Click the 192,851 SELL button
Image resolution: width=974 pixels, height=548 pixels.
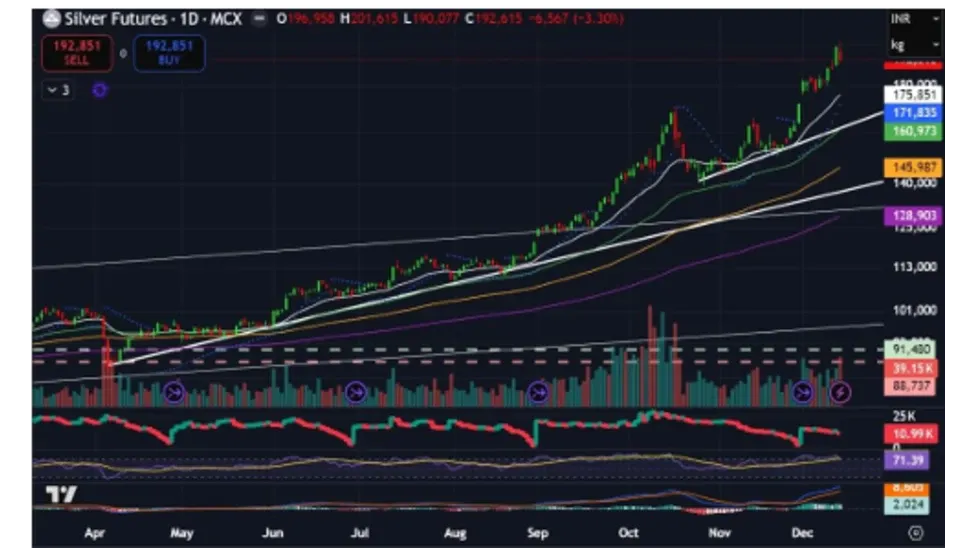(77, 53)
